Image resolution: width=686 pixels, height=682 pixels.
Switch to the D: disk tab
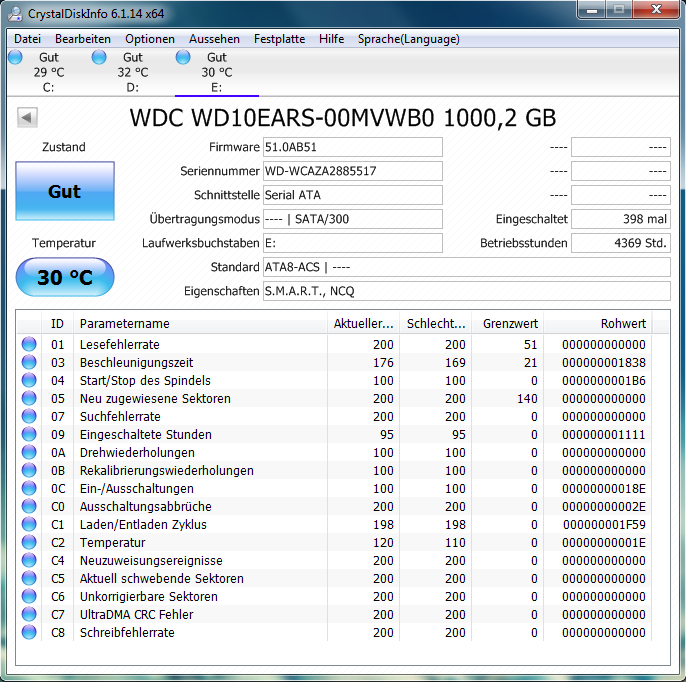[x=133, y=72]
